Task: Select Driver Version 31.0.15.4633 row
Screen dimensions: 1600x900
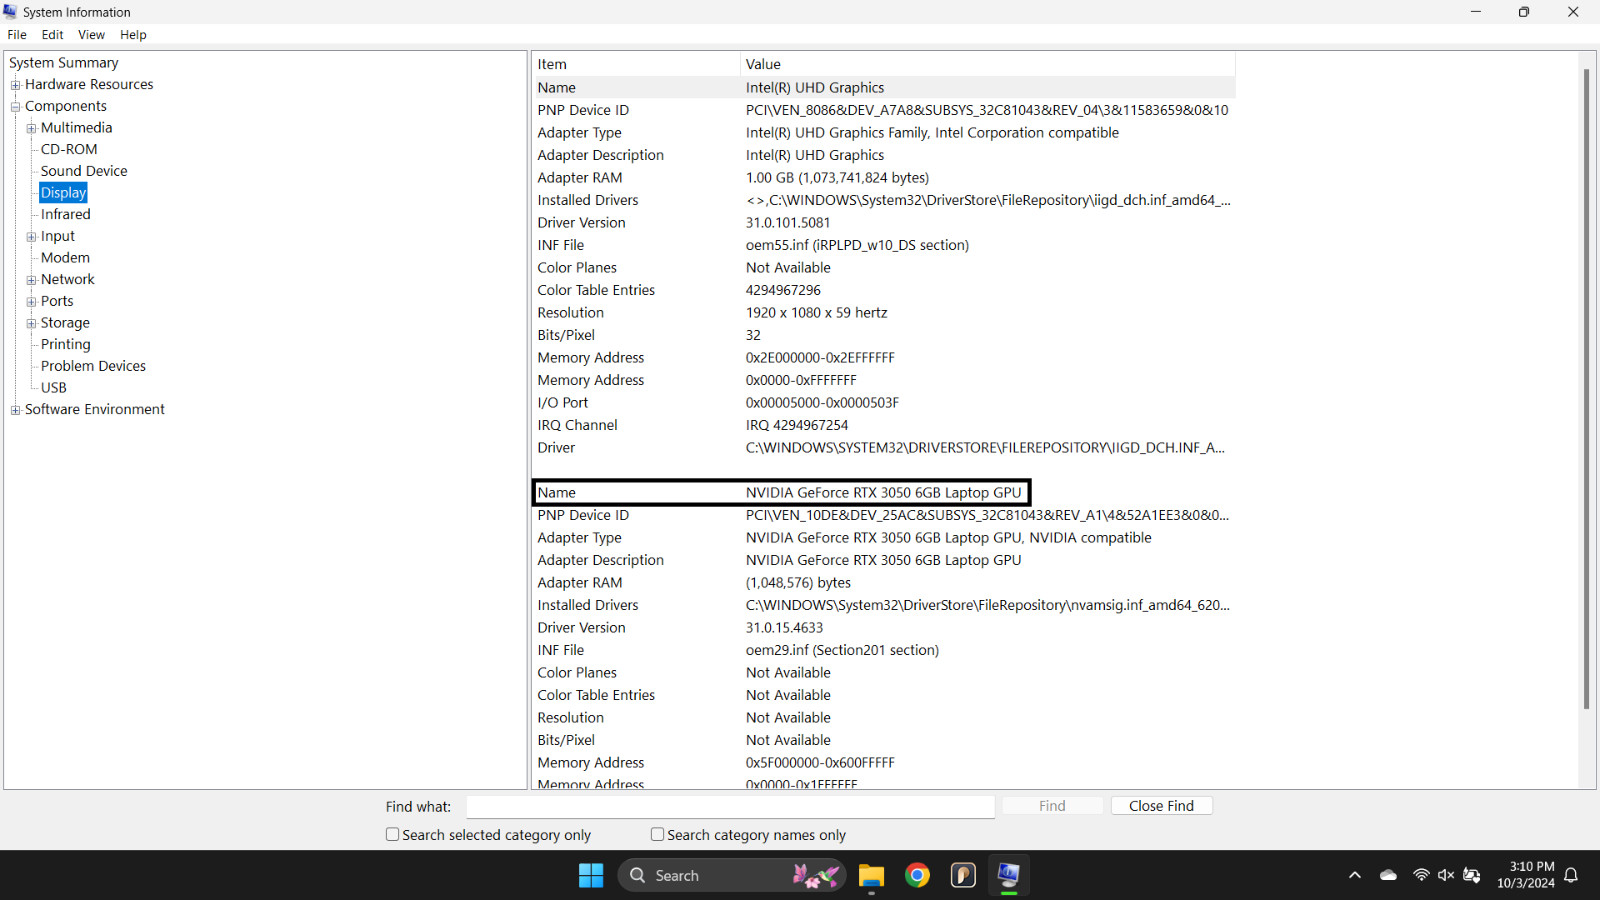Action: tap(884, 628)
